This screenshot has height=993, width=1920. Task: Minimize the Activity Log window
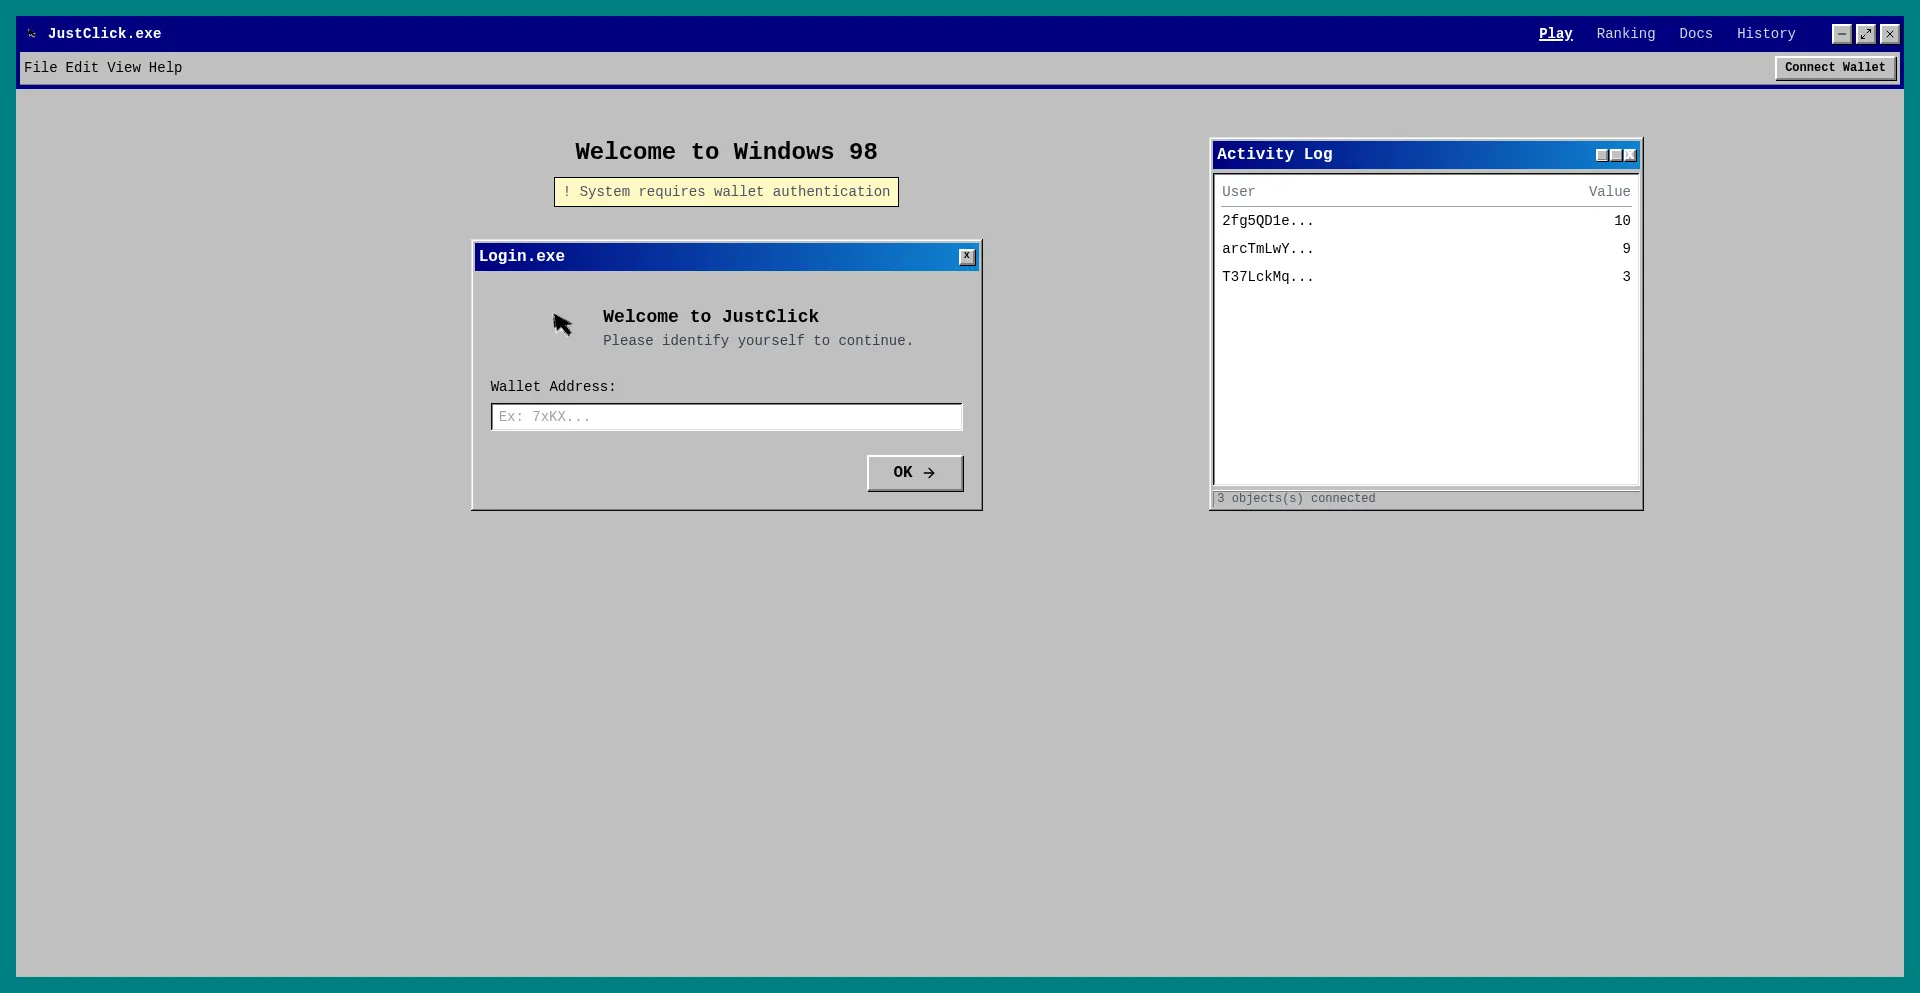pos(1601,155)
